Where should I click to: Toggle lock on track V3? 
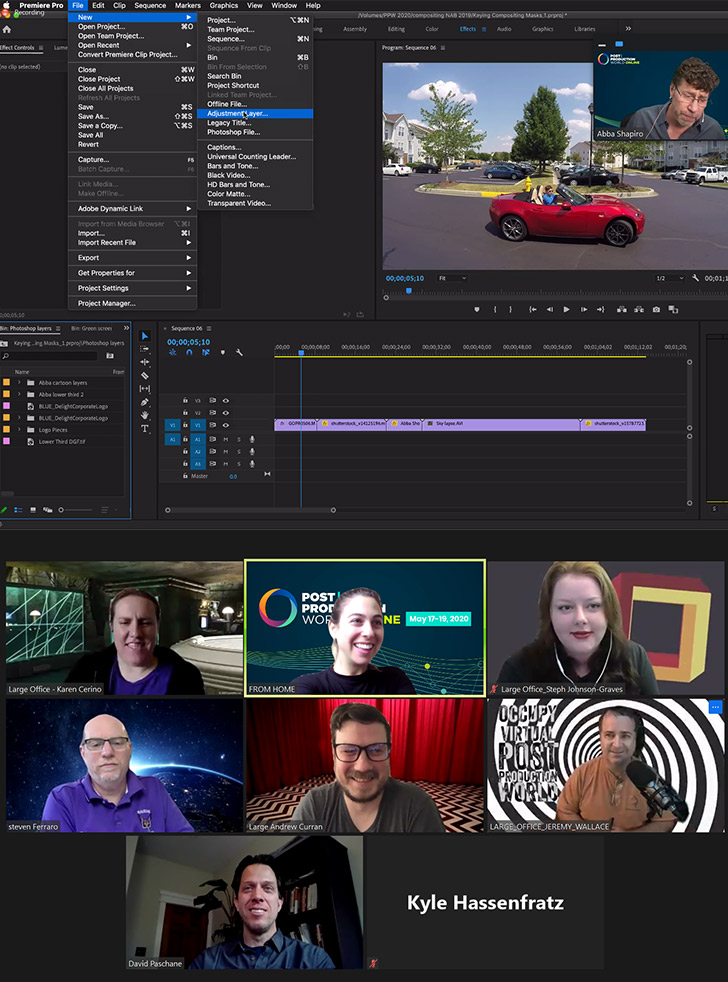[185, 400]
